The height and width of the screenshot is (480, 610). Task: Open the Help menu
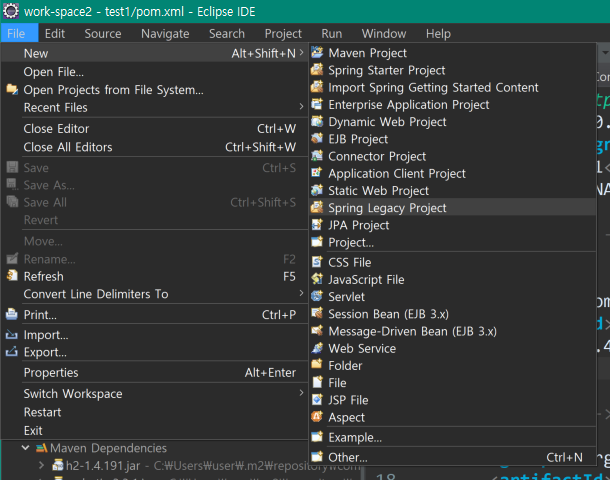tap(438, 33)
